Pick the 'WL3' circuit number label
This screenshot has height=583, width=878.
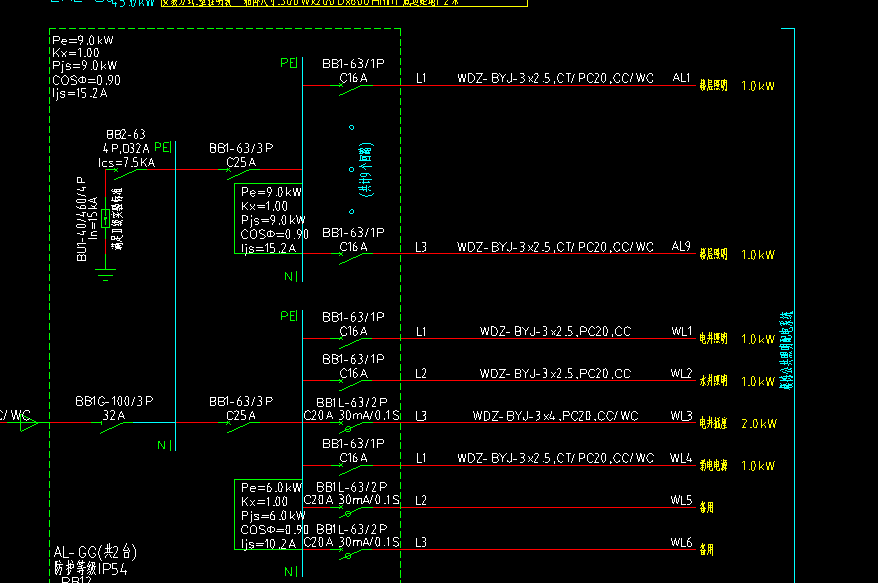click(x=682, y=416)
